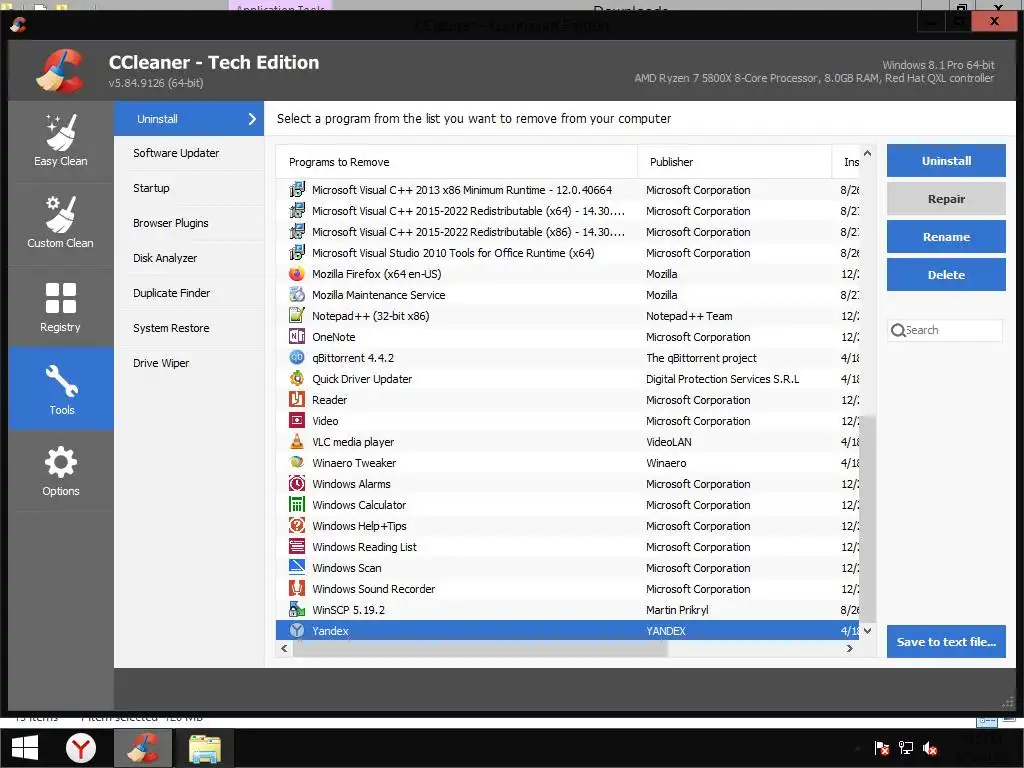Click the Mozilla Firefox icon in list

[296, 274]
